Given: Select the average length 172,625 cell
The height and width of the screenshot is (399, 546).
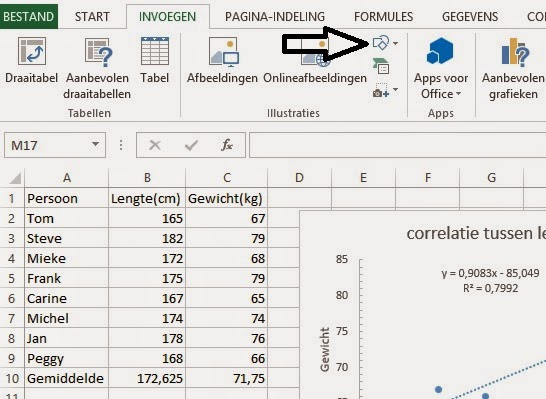Looking at the screenshot, I should pos(147,378).
